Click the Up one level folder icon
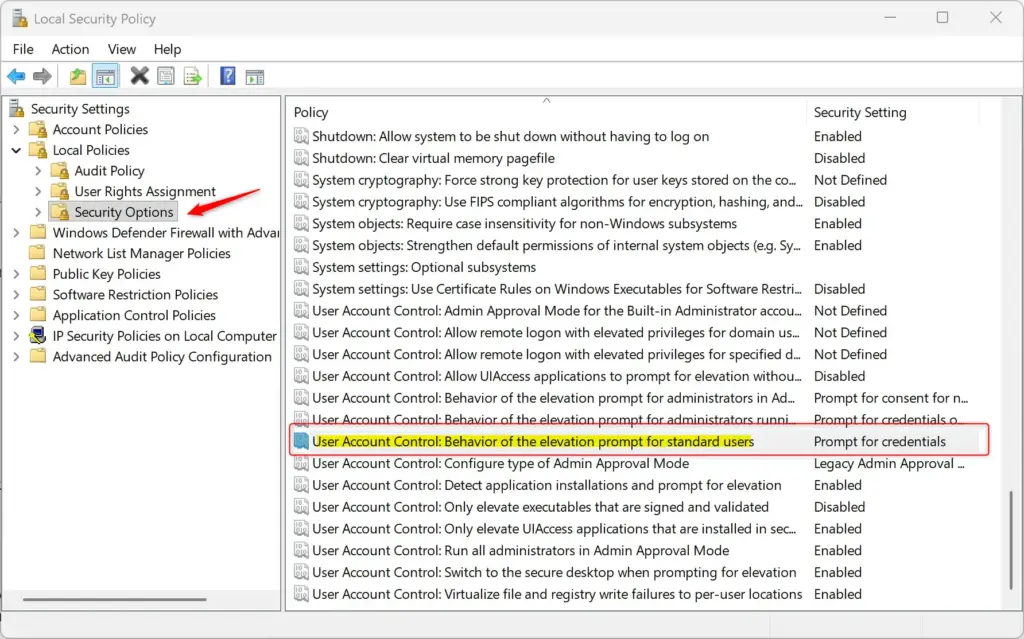The width and height of the screenshot is (1024, 639). coord(78,76)
